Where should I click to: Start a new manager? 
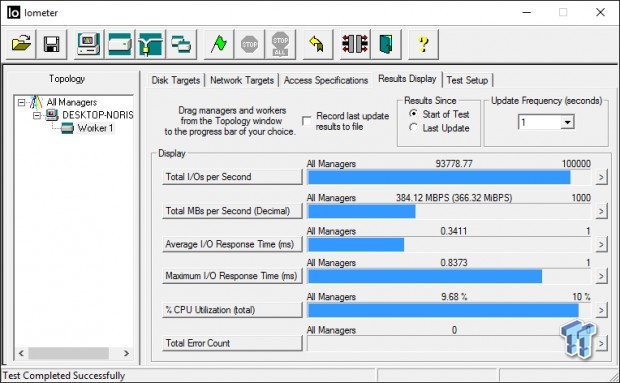coord(89,44)
